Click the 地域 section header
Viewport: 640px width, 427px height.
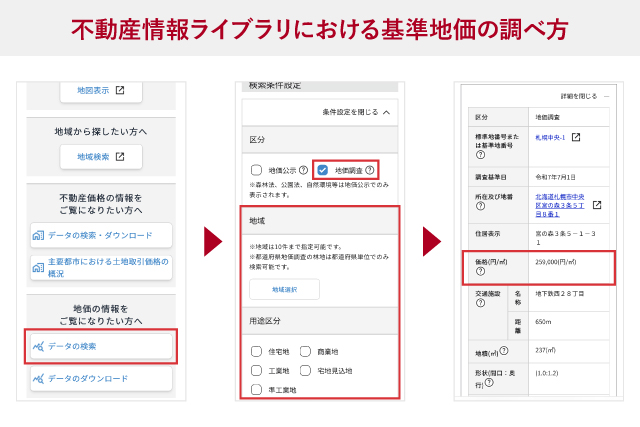pos(319,221)
